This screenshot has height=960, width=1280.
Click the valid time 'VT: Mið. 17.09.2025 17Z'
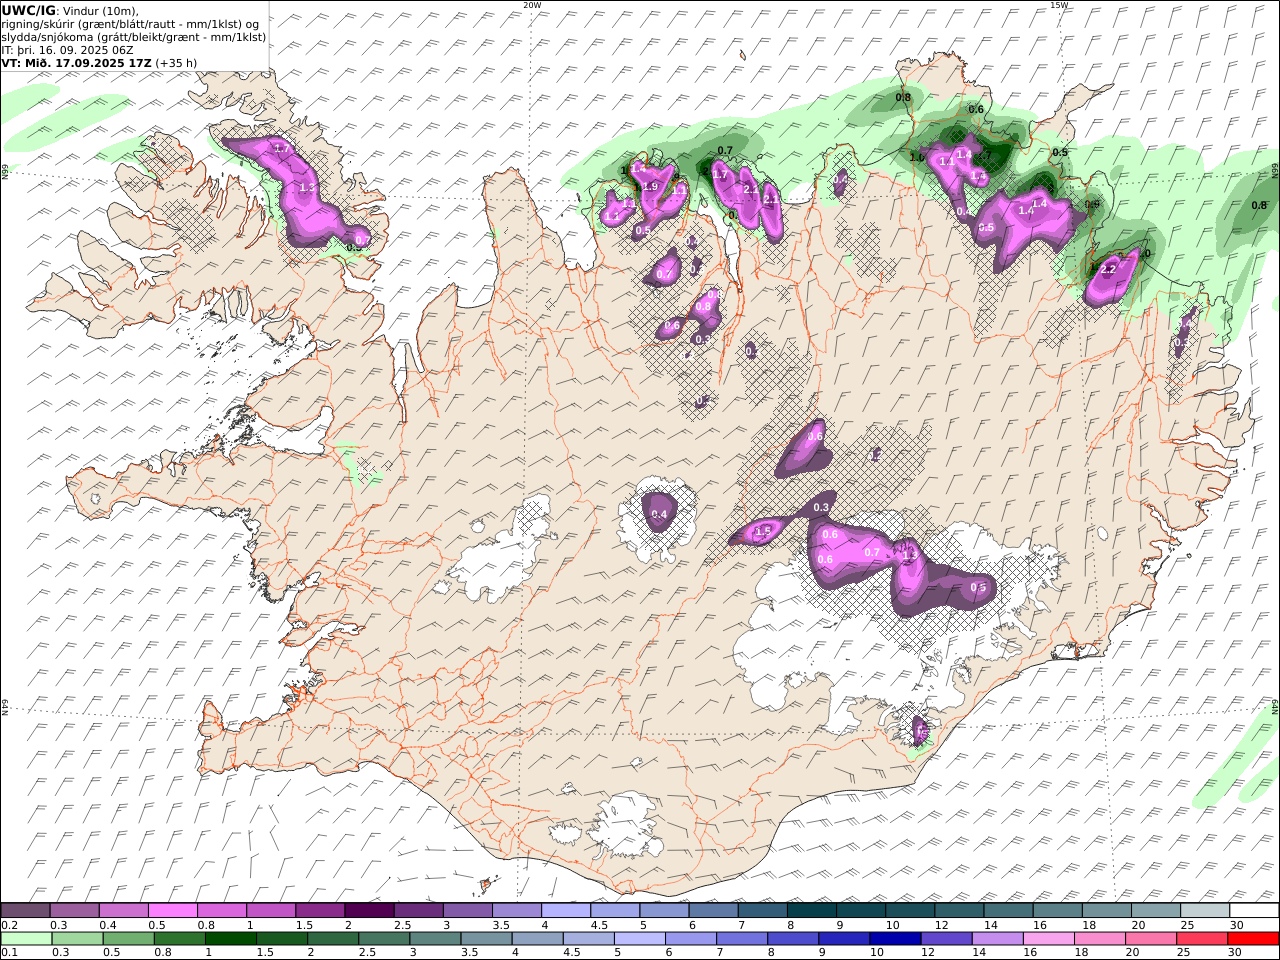[77, 62]
